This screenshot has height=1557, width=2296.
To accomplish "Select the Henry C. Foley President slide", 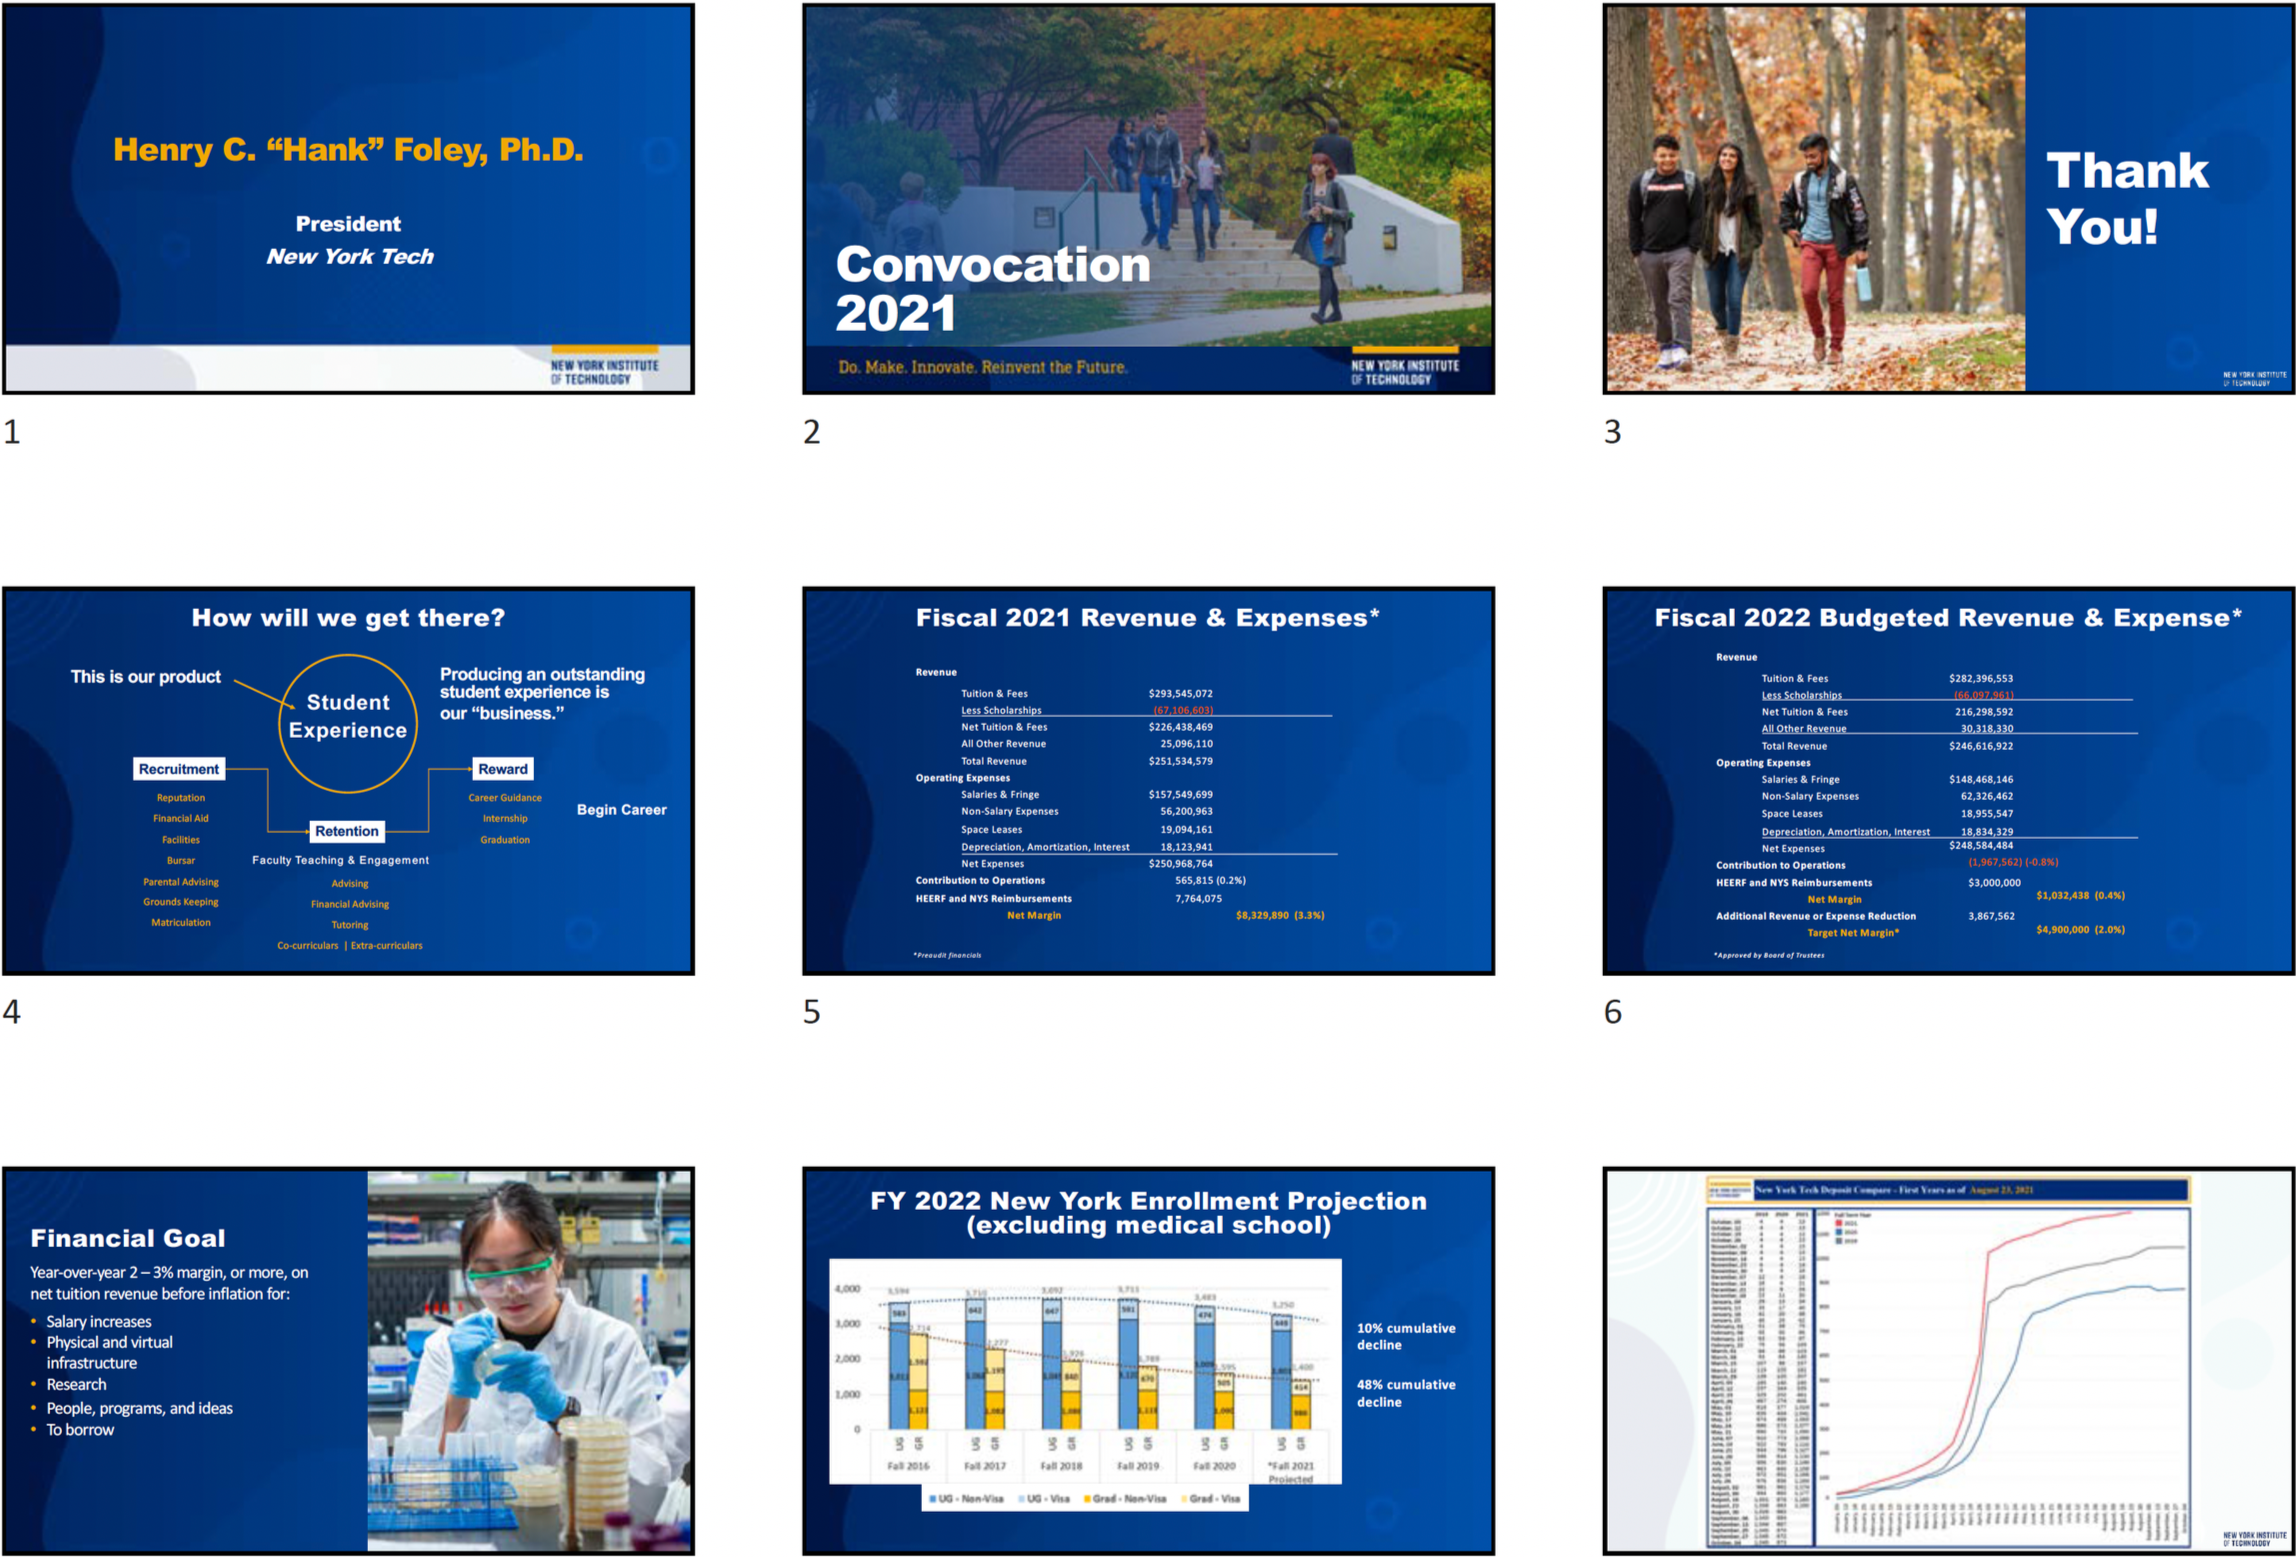I will (x=348, y=199).
